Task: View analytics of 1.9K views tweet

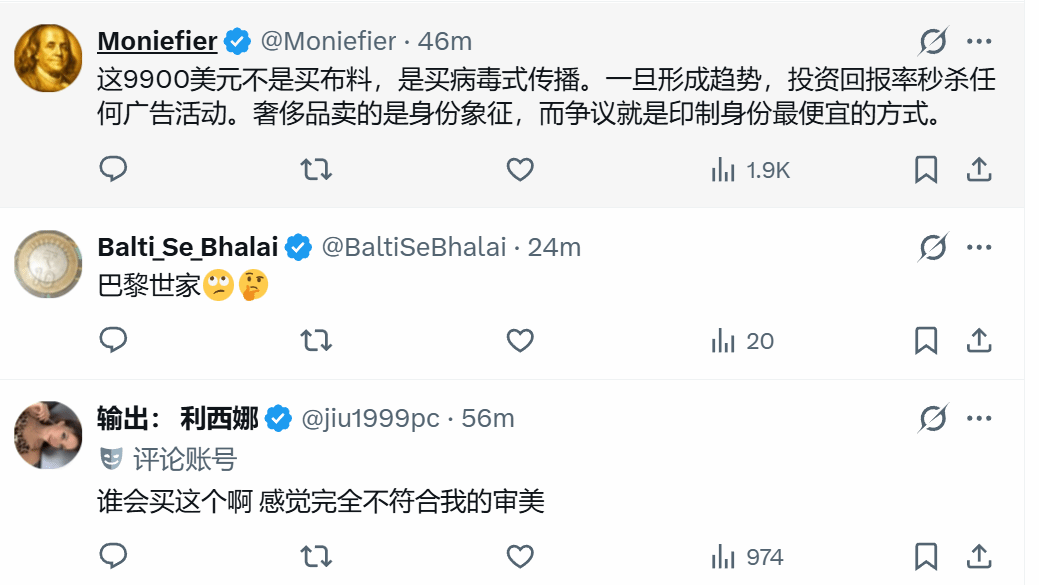Action: 750,170
